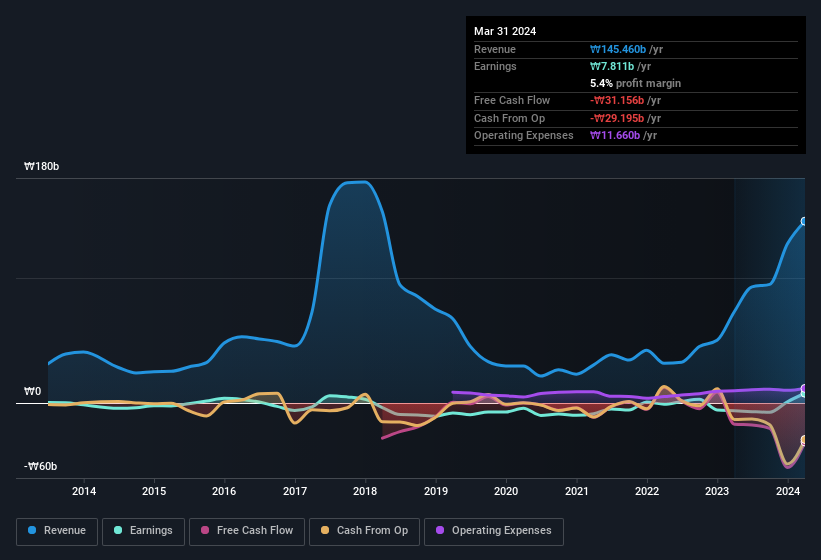The width and height of the screenshot is (821, 560).
Task: Click the 2022 x-axis label
Action: coord(647,491)
